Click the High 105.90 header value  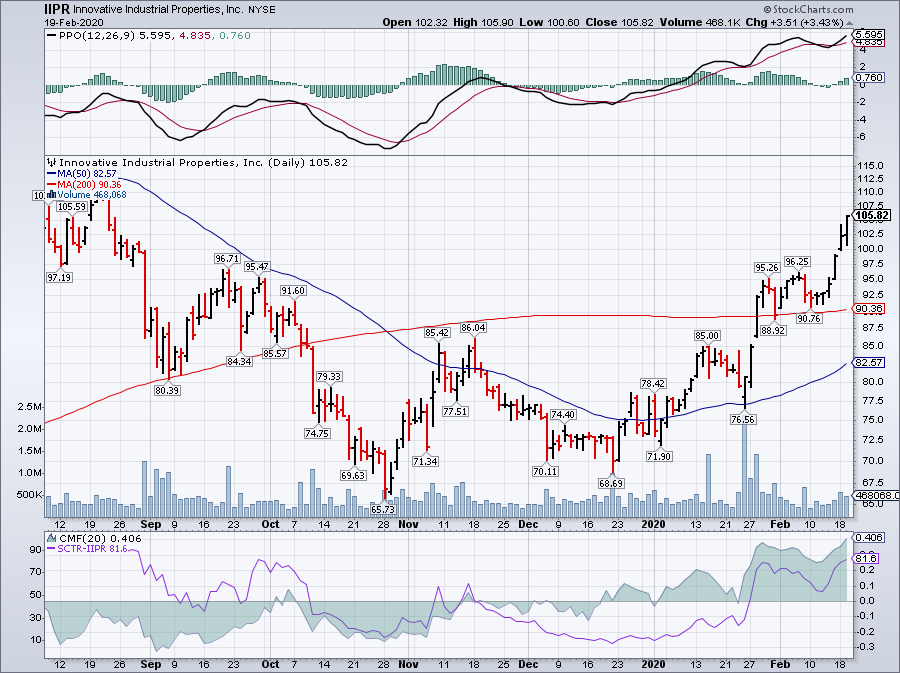coord(483,22)
